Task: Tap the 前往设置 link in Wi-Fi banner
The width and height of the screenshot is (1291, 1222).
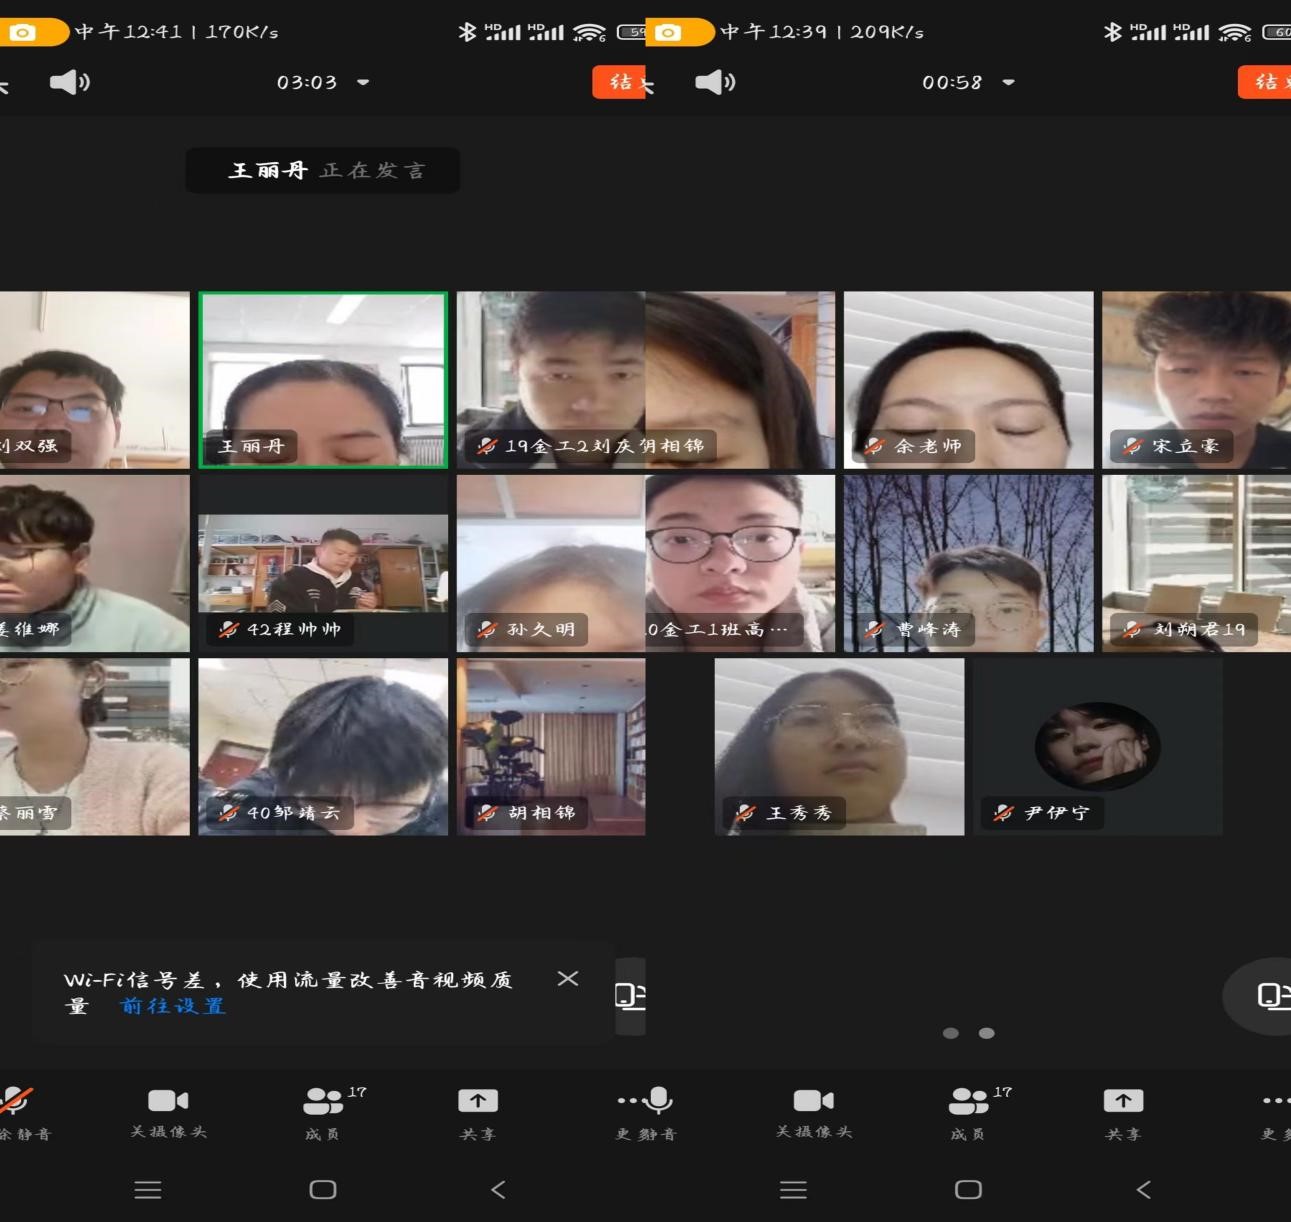Action: [x=173, y=1006]
